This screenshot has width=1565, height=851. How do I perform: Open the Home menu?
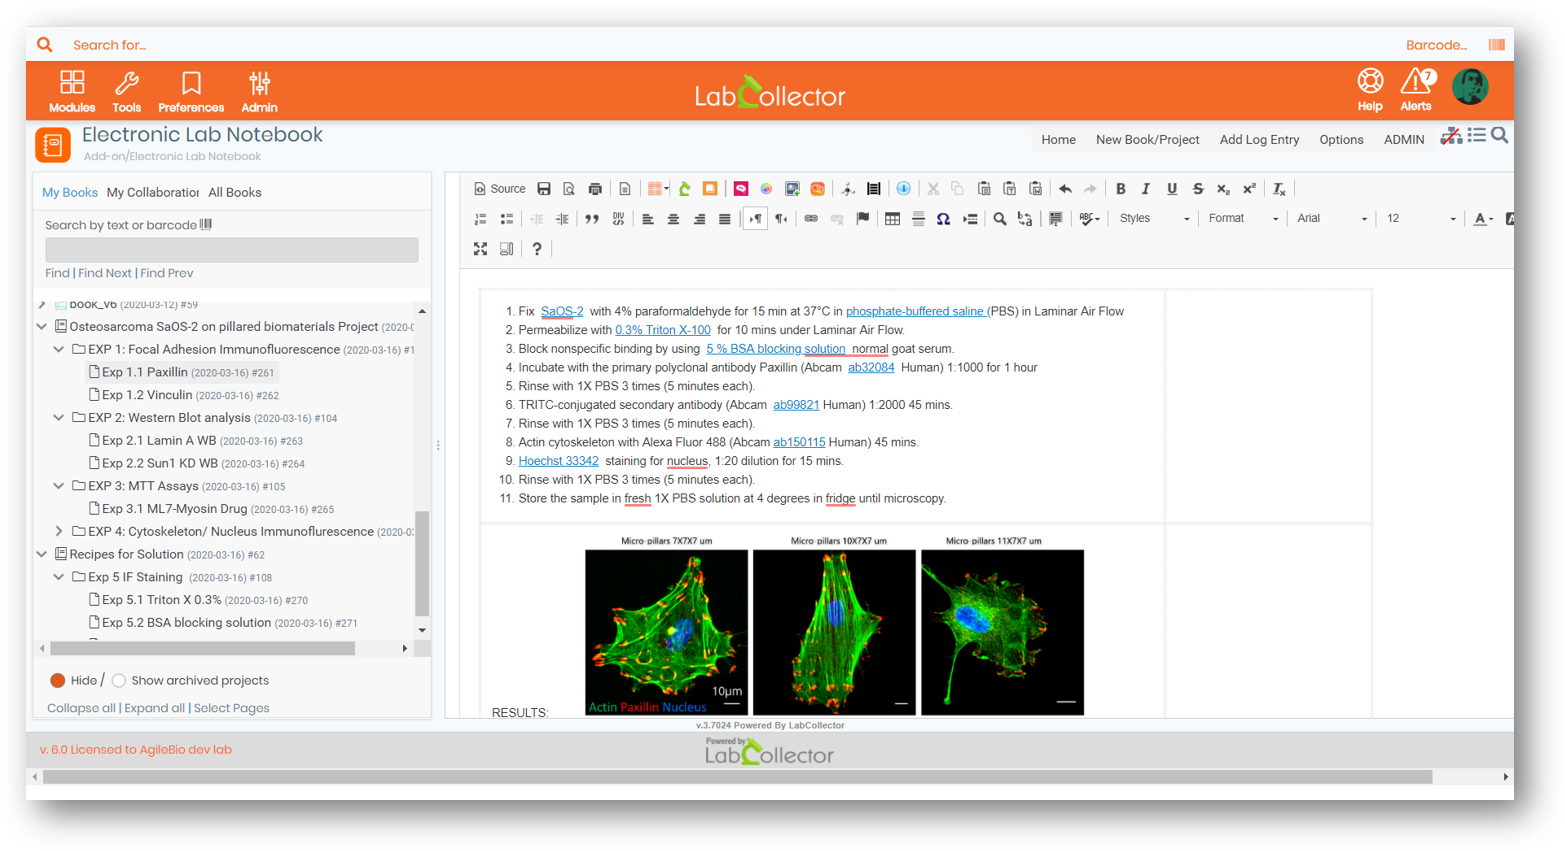click(x=1058, y=140)
